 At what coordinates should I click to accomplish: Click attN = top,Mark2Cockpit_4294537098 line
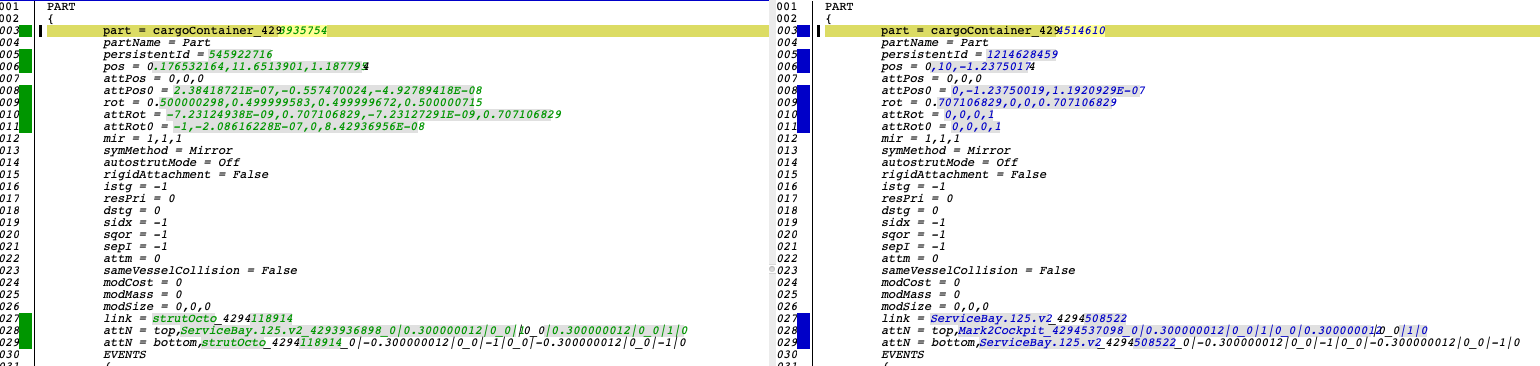click(x=1154, y=330)
